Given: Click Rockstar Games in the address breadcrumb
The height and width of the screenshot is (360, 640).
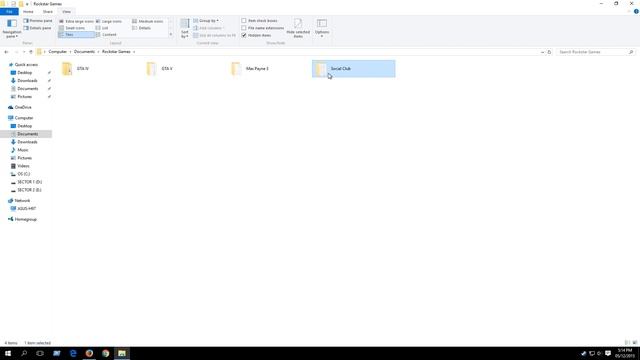Looking at the screenshot, I should pos(116,52).
